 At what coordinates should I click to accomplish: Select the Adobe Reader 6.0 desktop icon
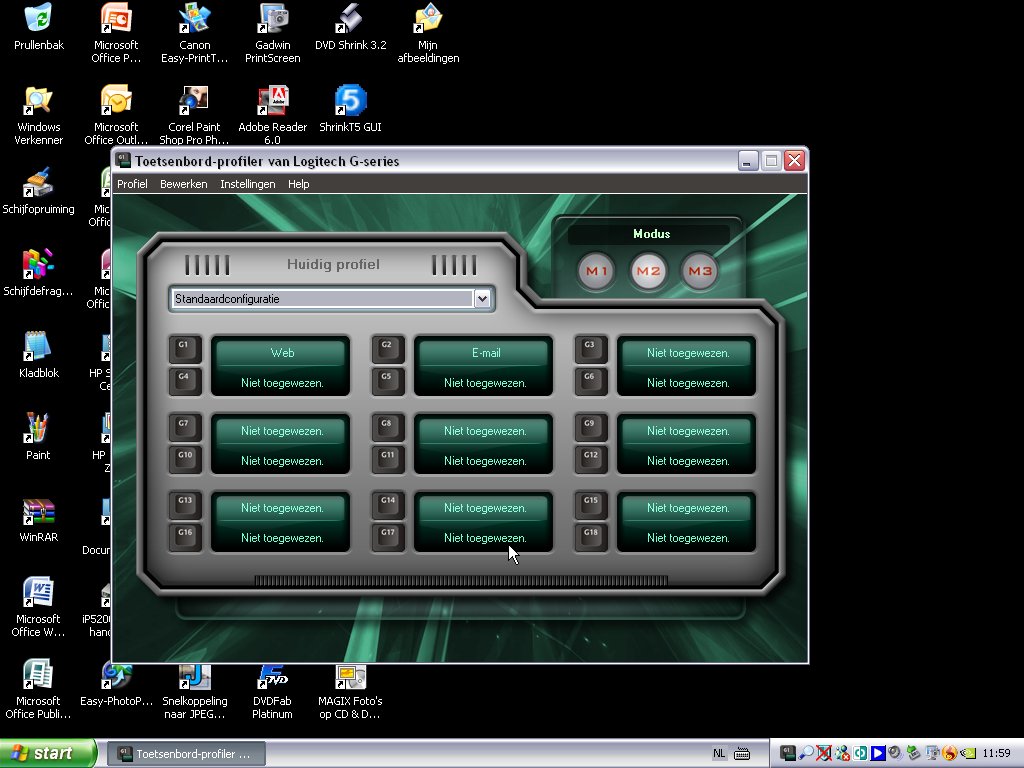272,115
